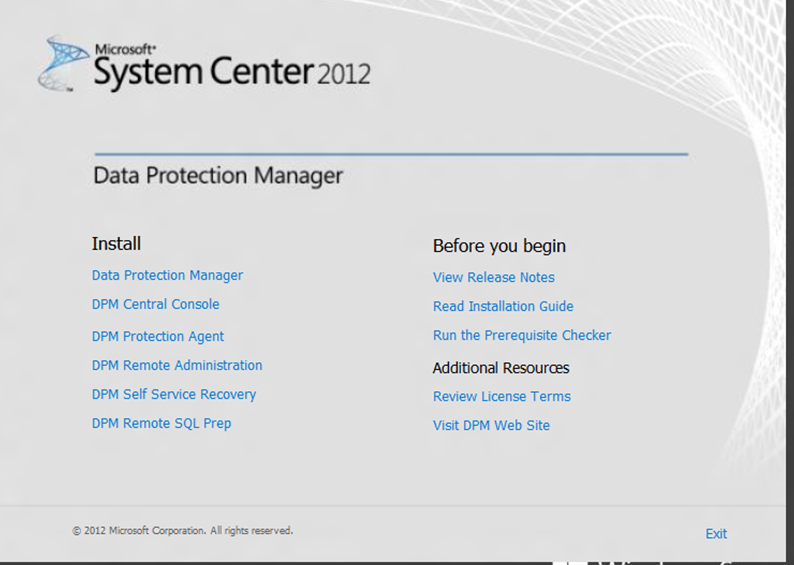Exit the setup splash screen

tap(716, 534)
